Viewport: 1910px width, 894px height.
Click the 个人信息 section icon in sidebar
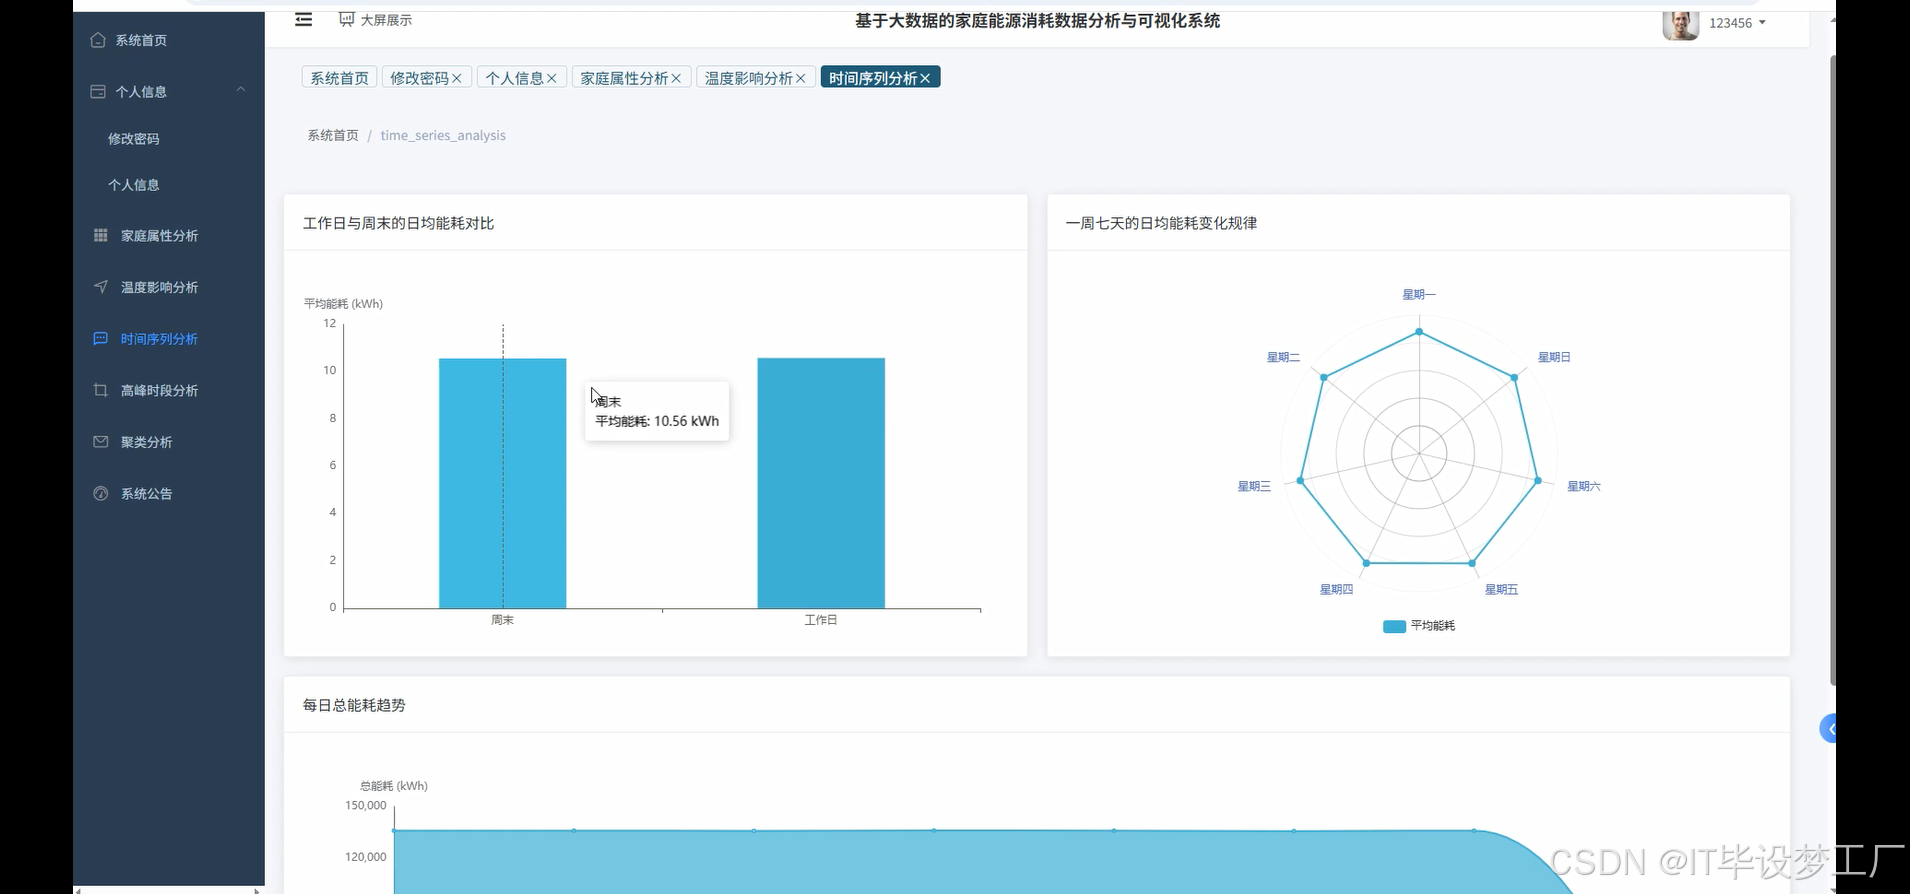[98, 91]
